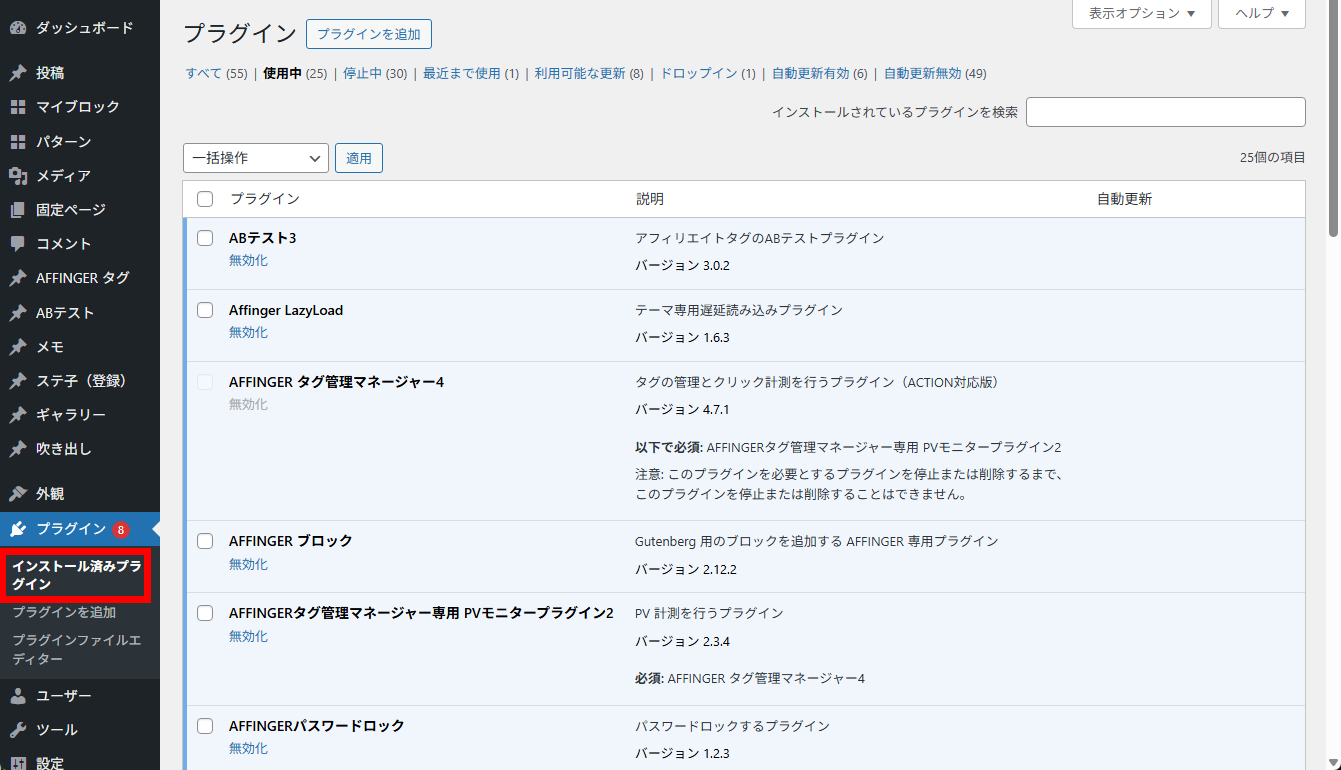Filter plugins by 最近まで使用 (1)
1341x770 pixels.
471,73
